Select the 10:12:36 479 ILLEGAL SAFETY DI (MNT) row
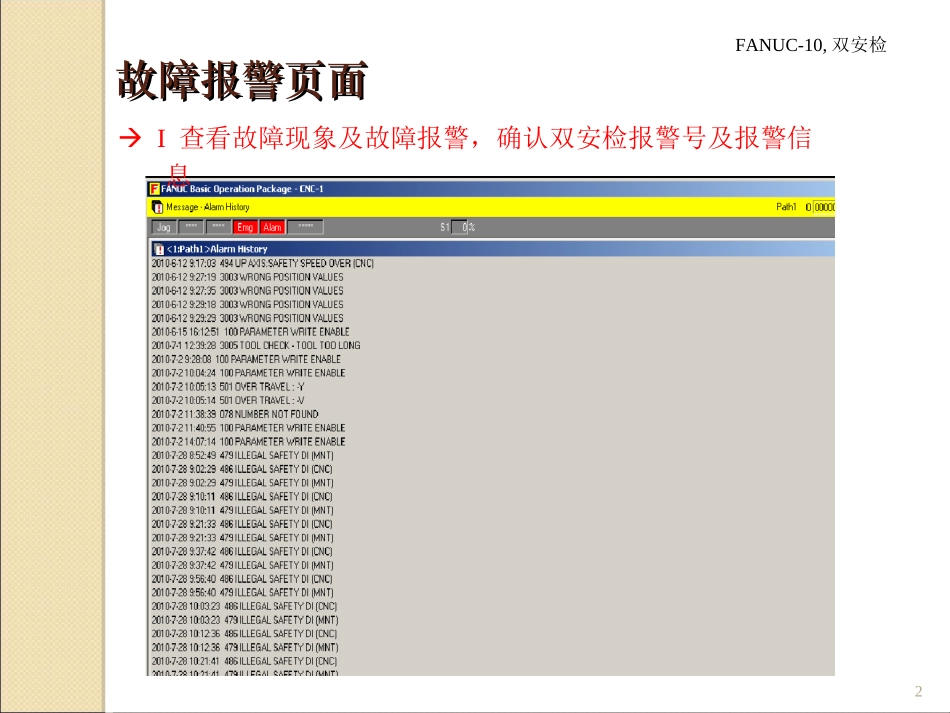 [x=245, y=648]
